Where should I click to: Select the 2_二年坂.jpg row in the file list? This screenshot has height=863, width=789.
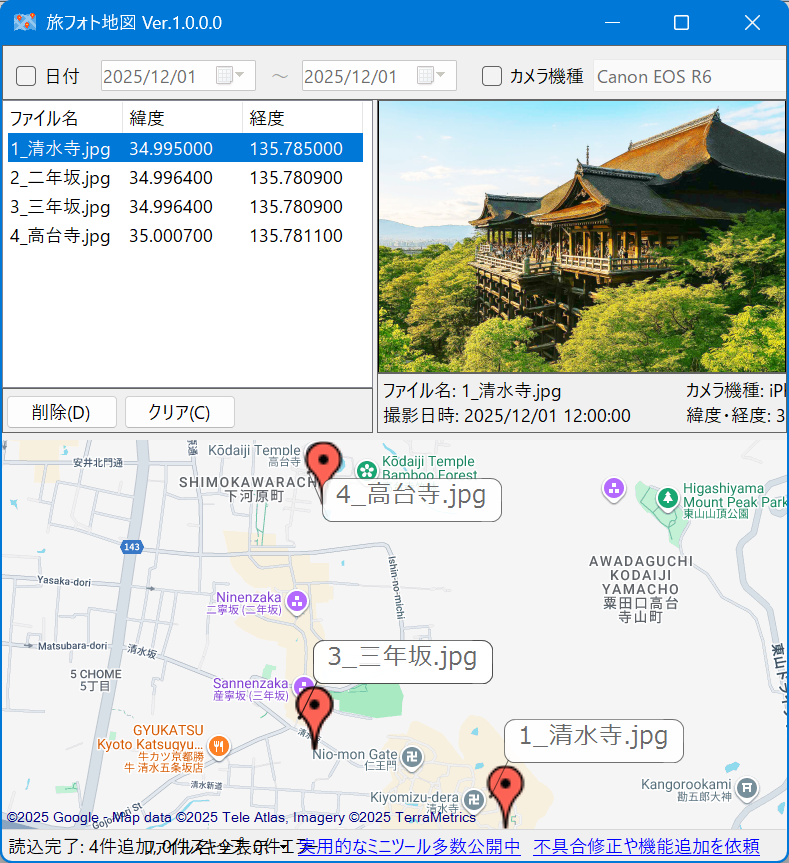click(185, 177)
